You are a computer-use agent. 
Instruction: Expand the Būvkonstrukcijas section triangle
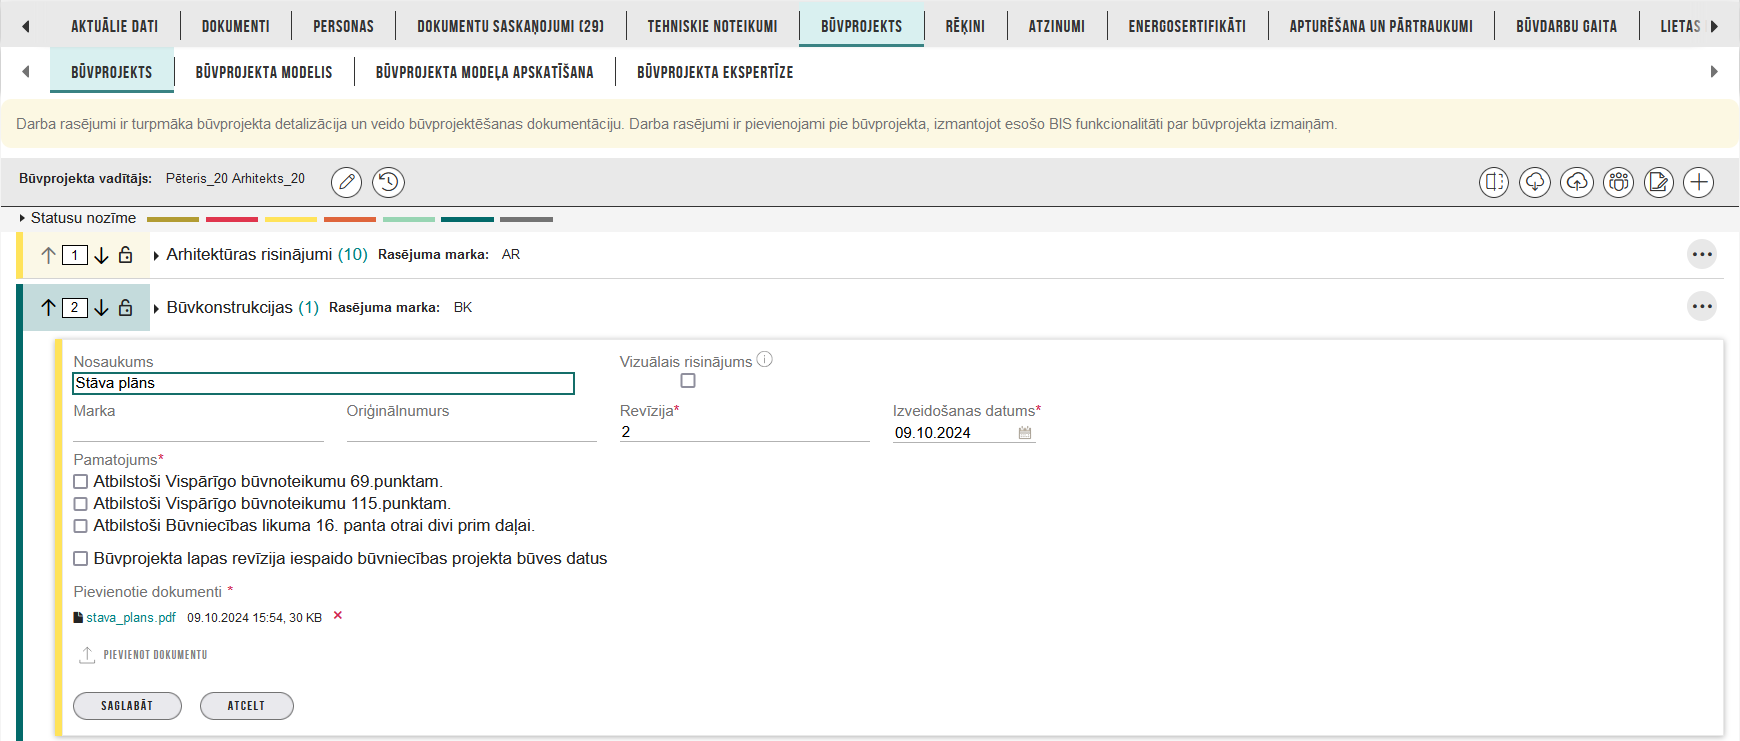tap(156, 309)
